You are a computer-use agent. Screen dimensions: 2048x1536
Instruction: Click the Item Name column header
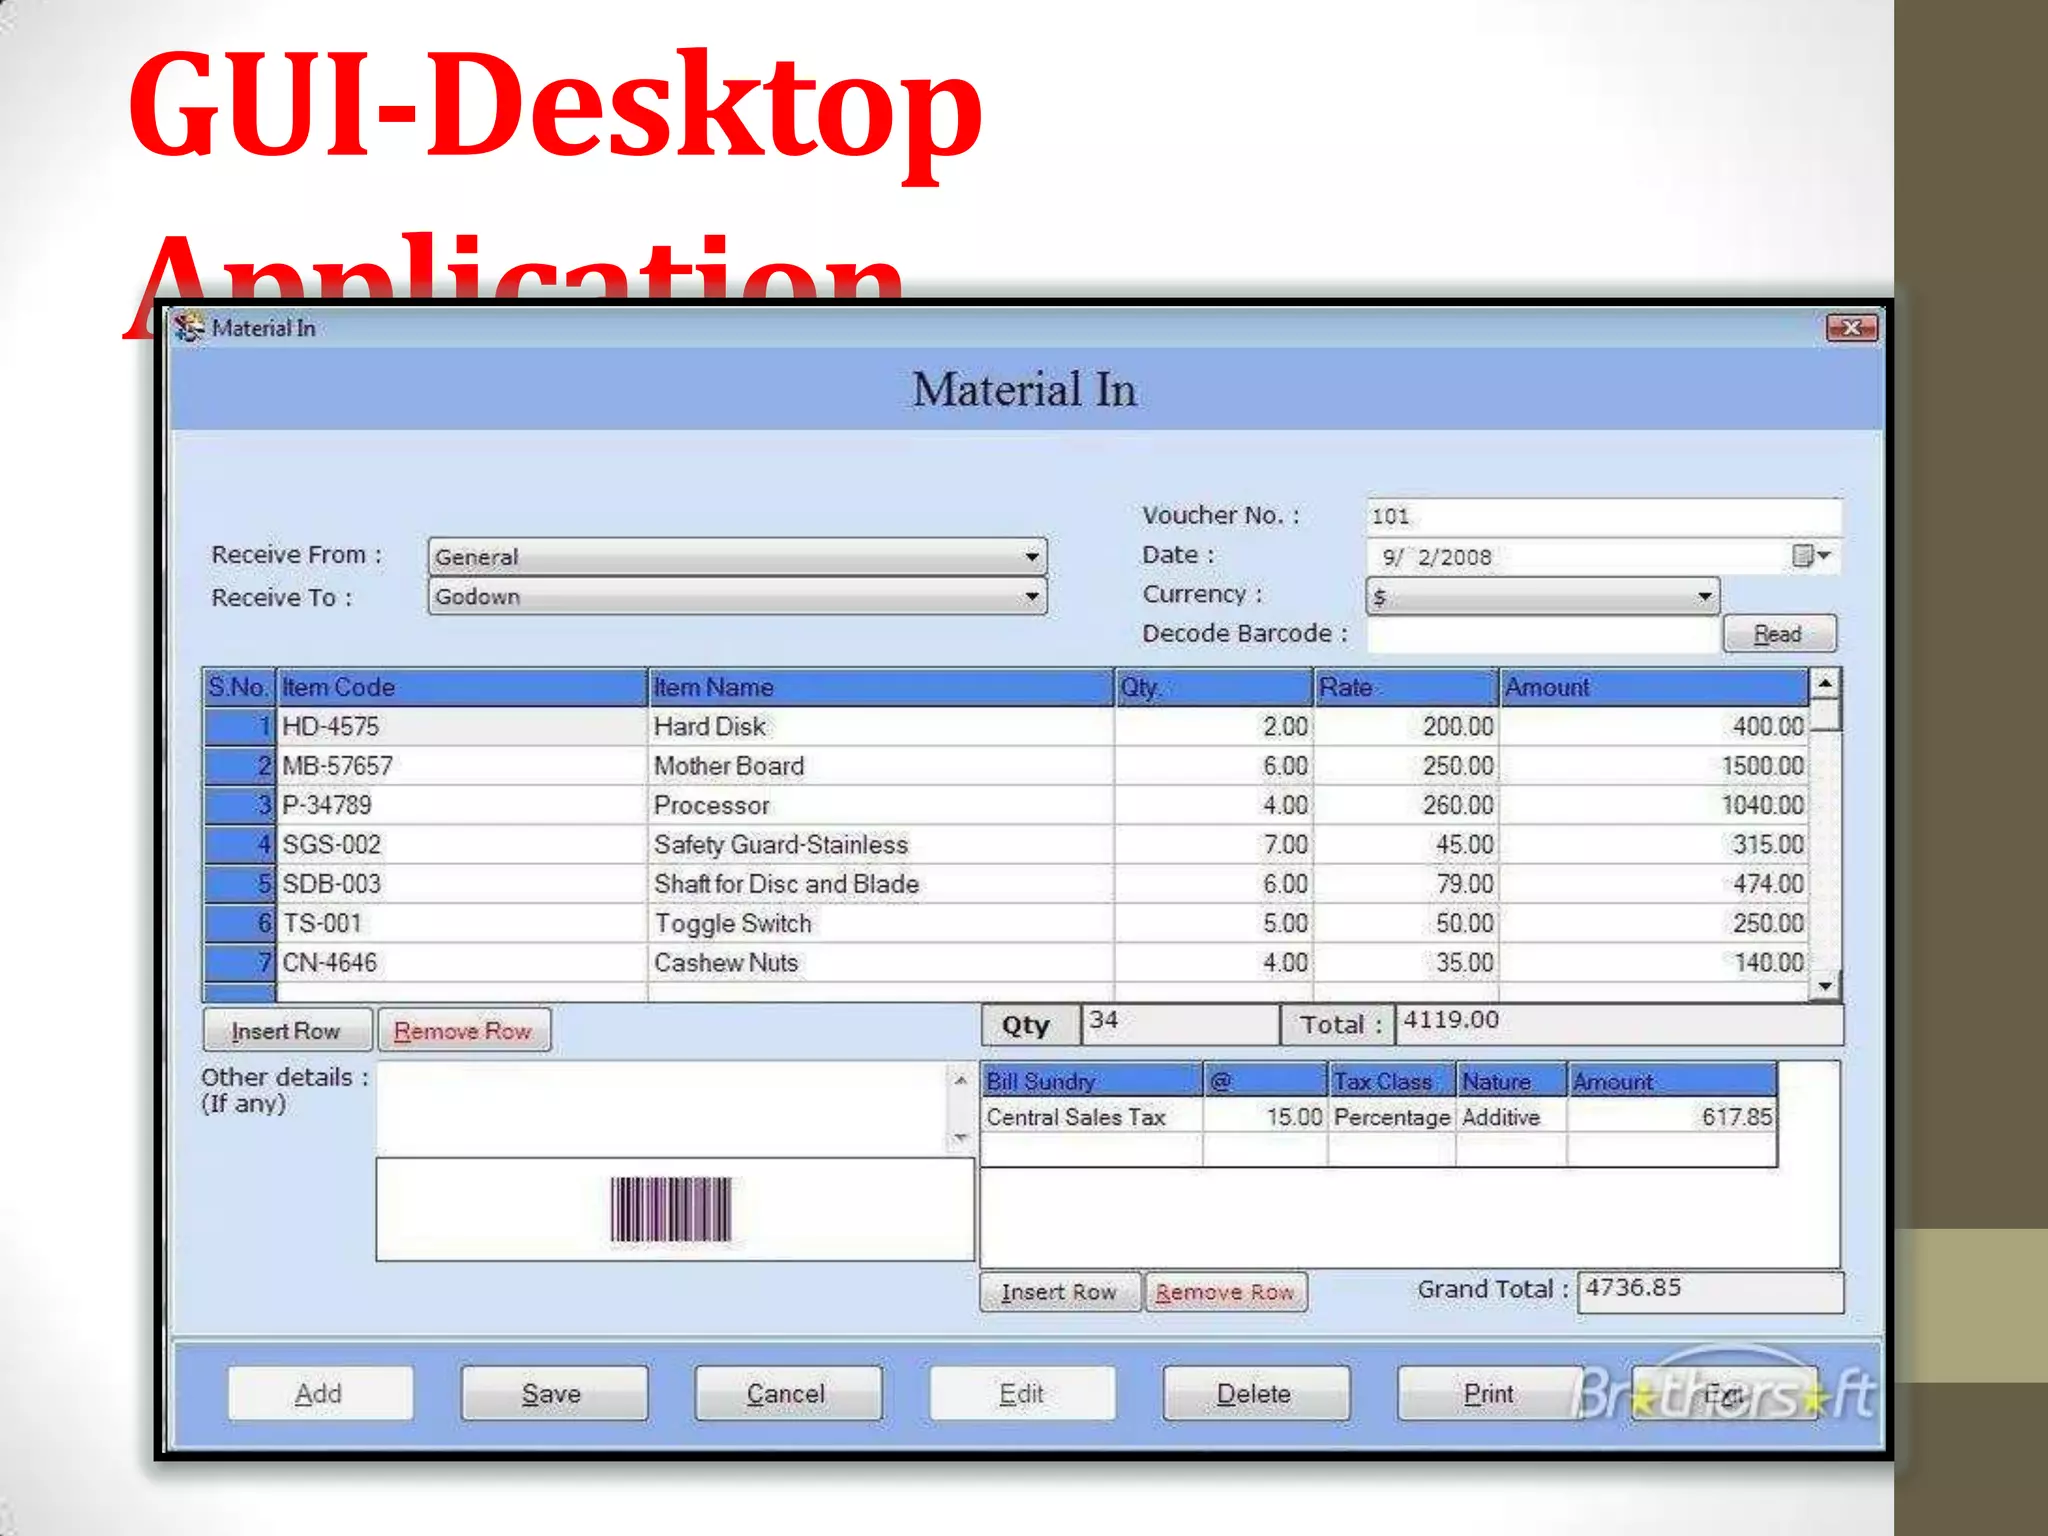tap(881, 687)
